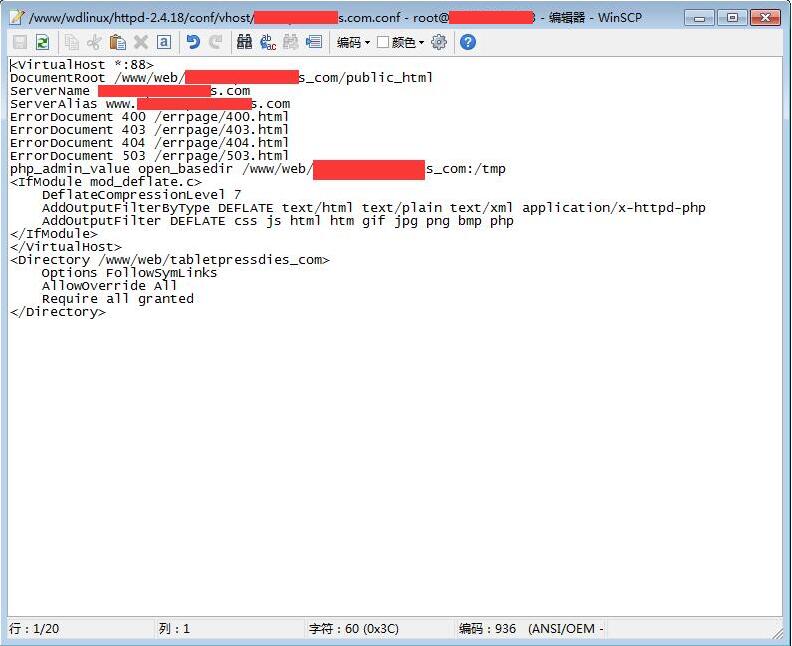This screenshot has height=646, width=792.
Task: Minimize the WinSCP editor window
Action: click(700, 18)
